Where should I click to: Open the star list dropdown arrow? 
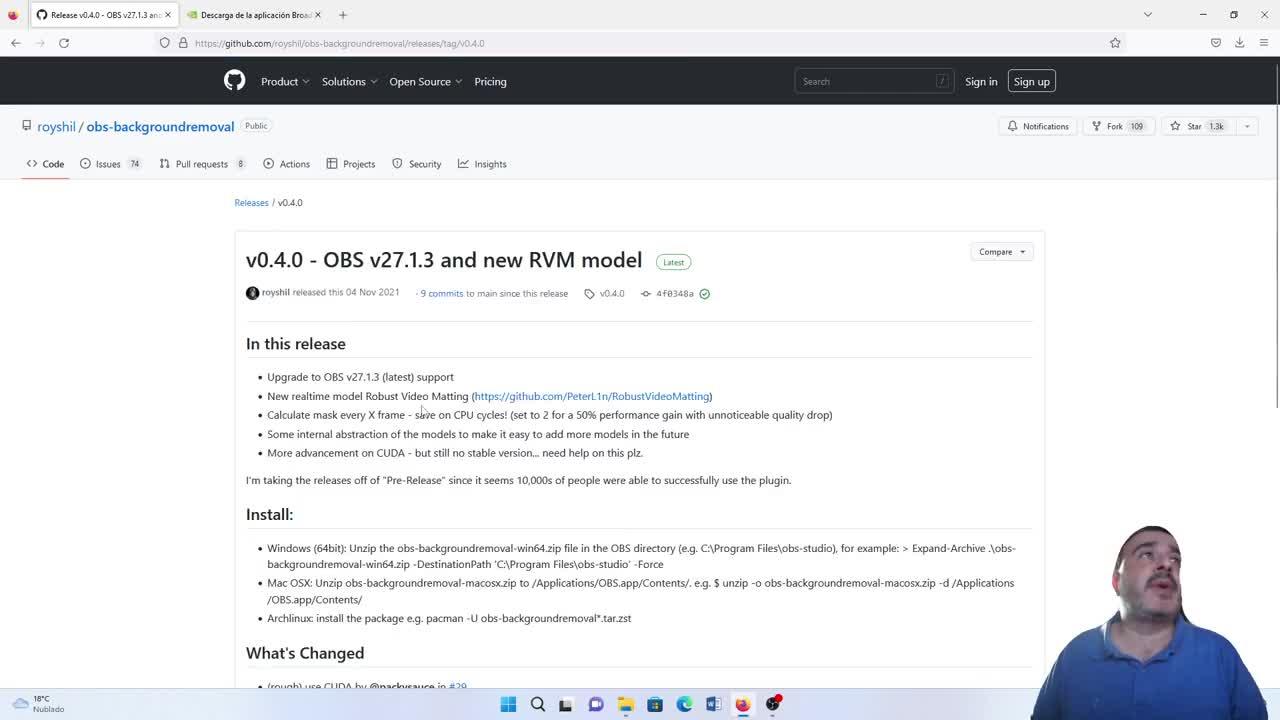click(1247, 126)
